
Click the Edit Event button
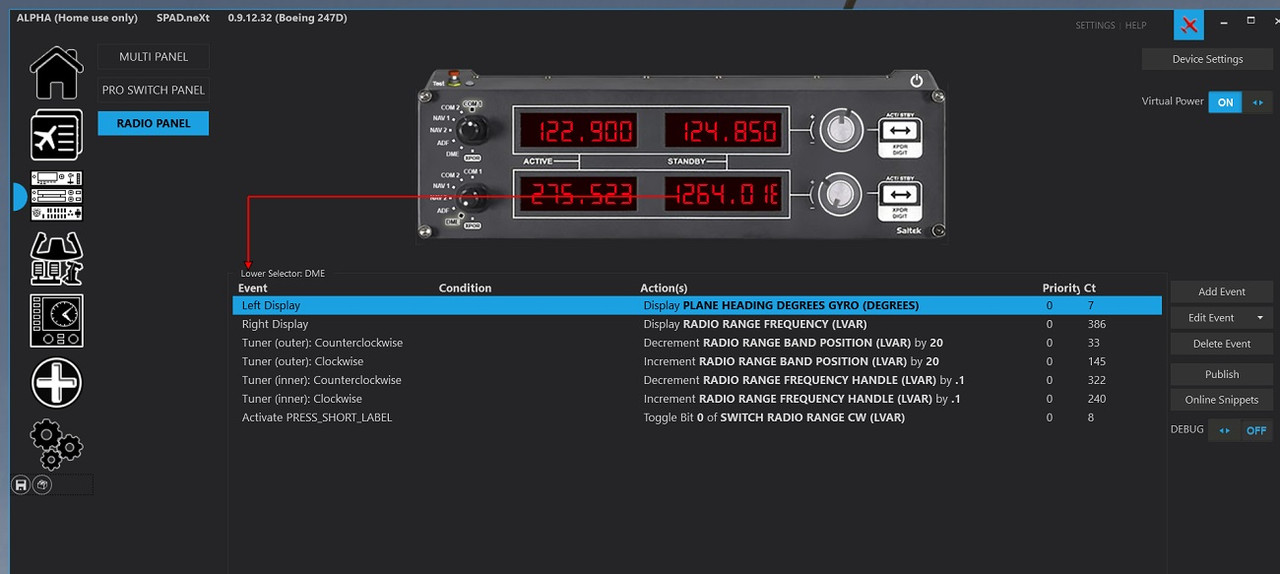[x=1210, y=318]
